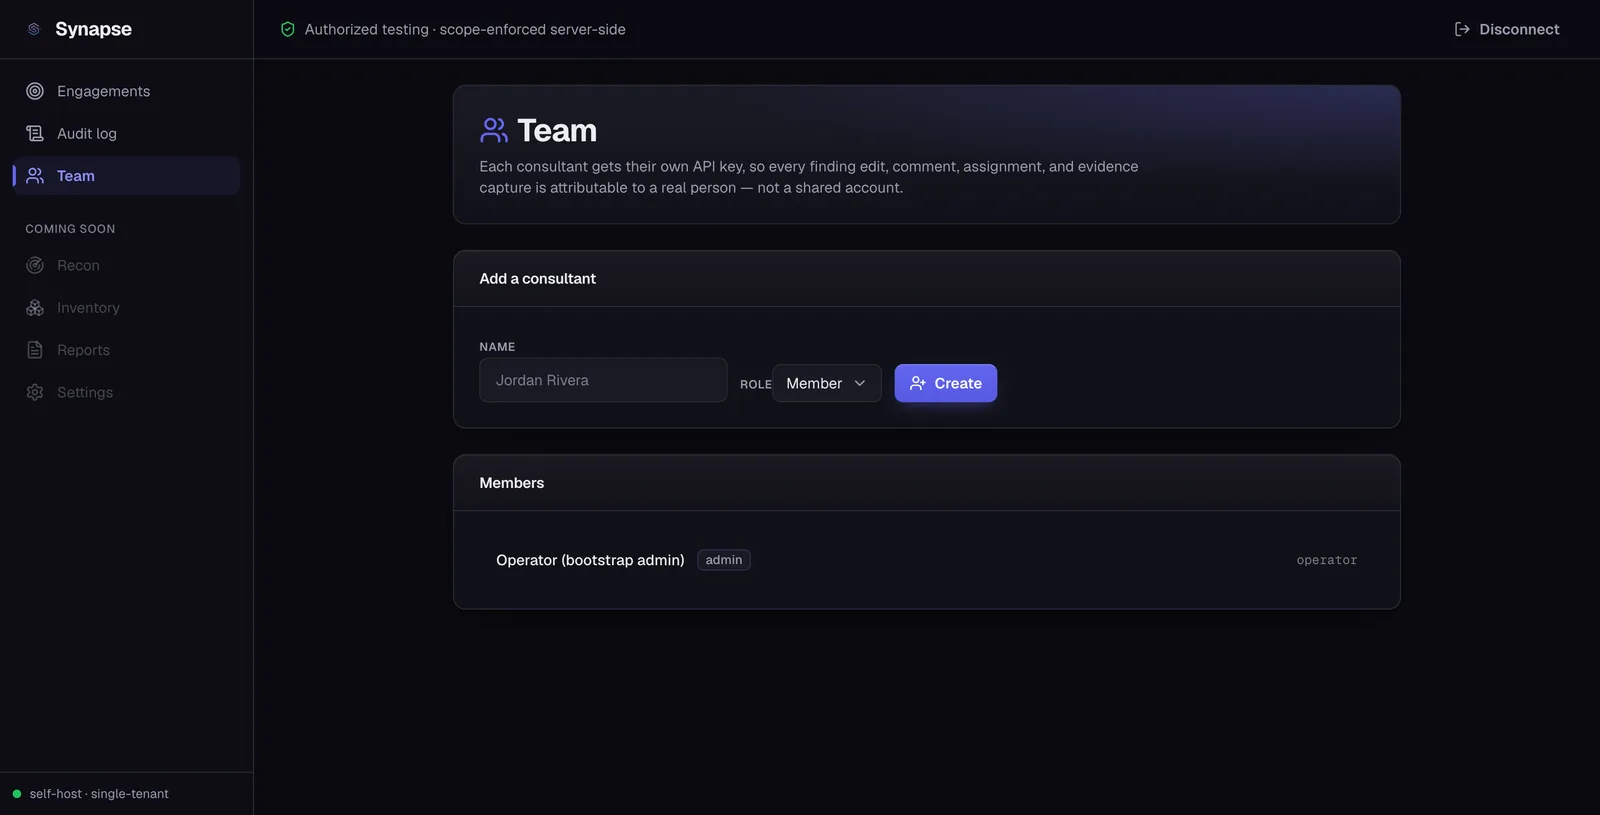Open the Audit log page
This screenshot has width=1600, height=815.
tap(126, 133)
